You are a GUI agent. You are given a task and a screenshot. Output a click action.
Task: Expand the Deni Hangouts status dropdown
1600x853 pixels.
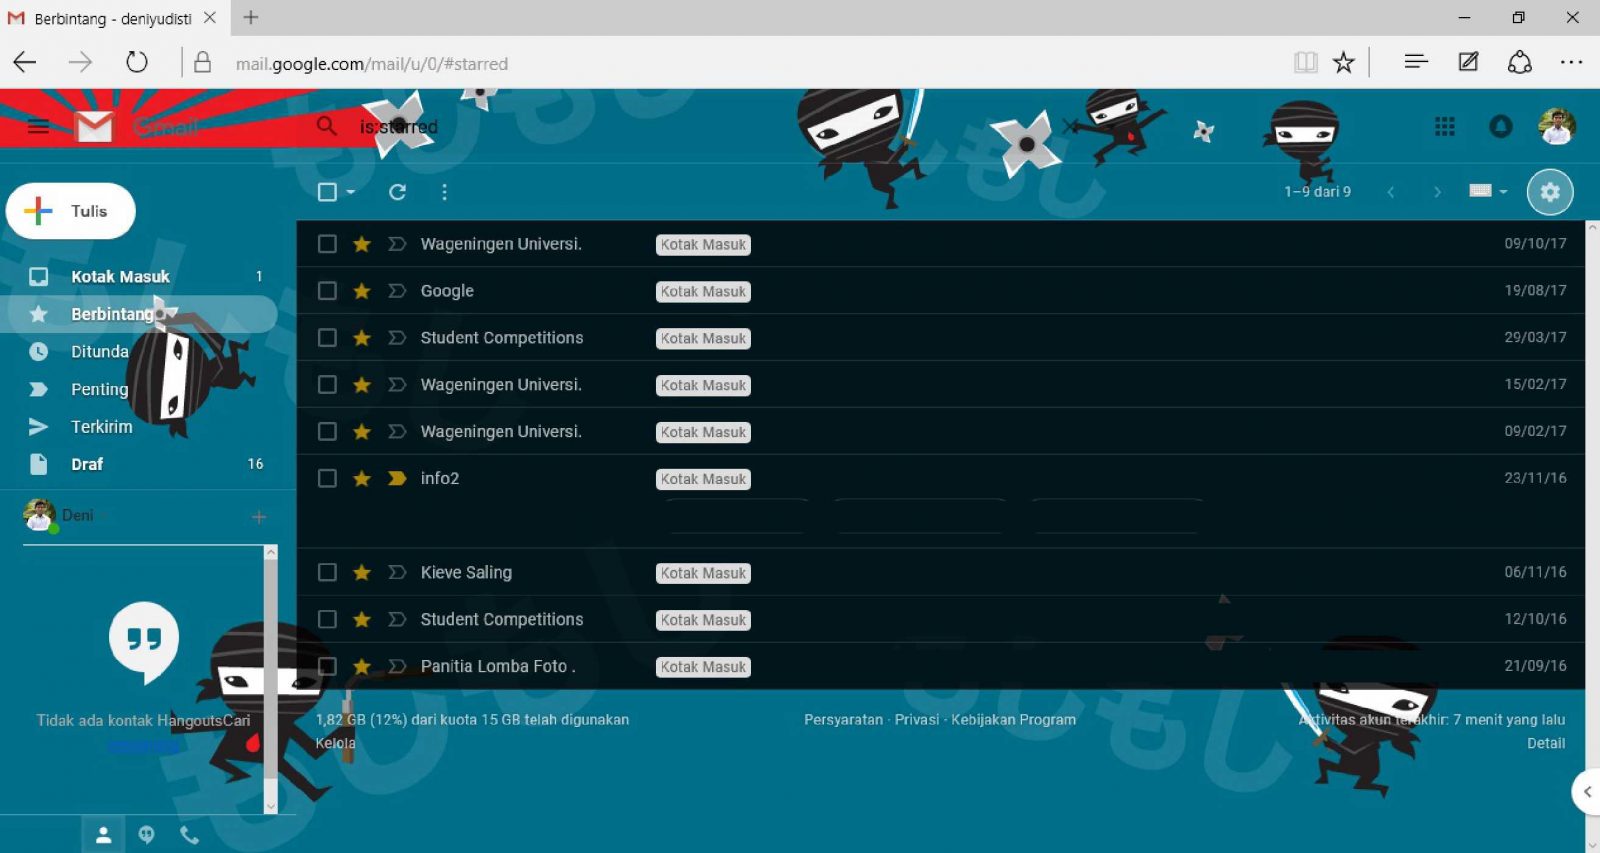point(103,516)
